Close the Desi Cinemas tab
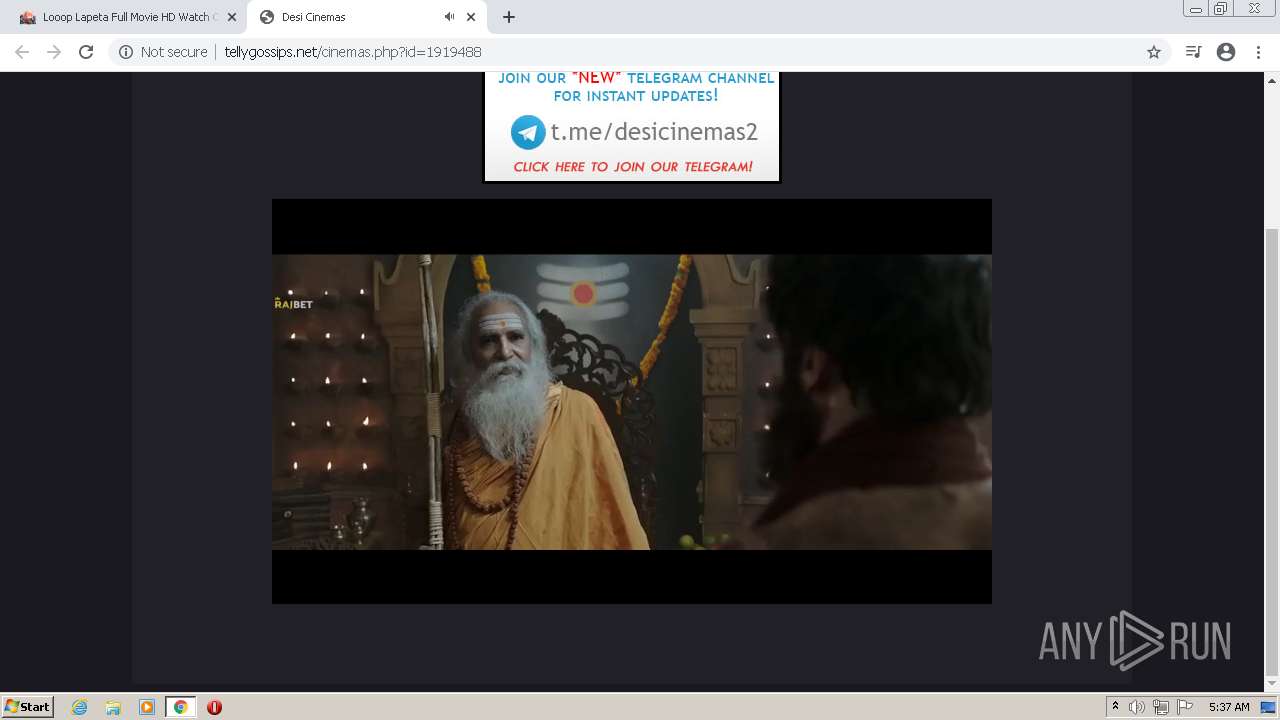 click(471, 17)
